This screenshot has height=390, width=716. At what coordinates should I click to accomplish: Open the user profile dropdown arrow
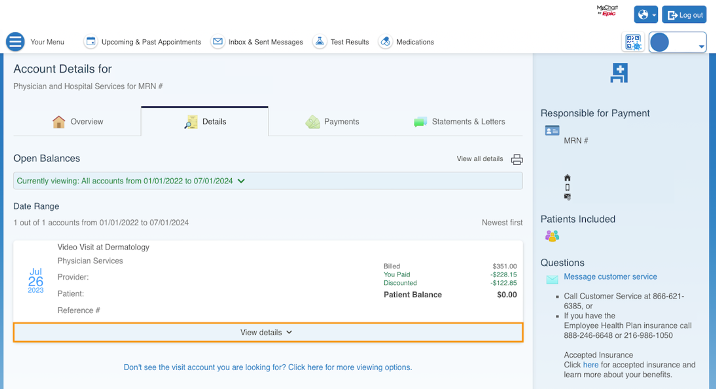(x=701, y=47)
